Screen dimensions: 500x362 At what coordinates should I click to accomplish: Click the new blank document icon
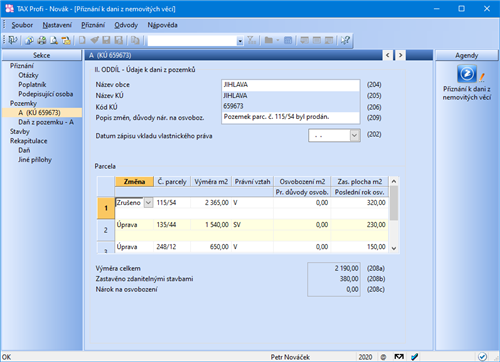(82, 40)
